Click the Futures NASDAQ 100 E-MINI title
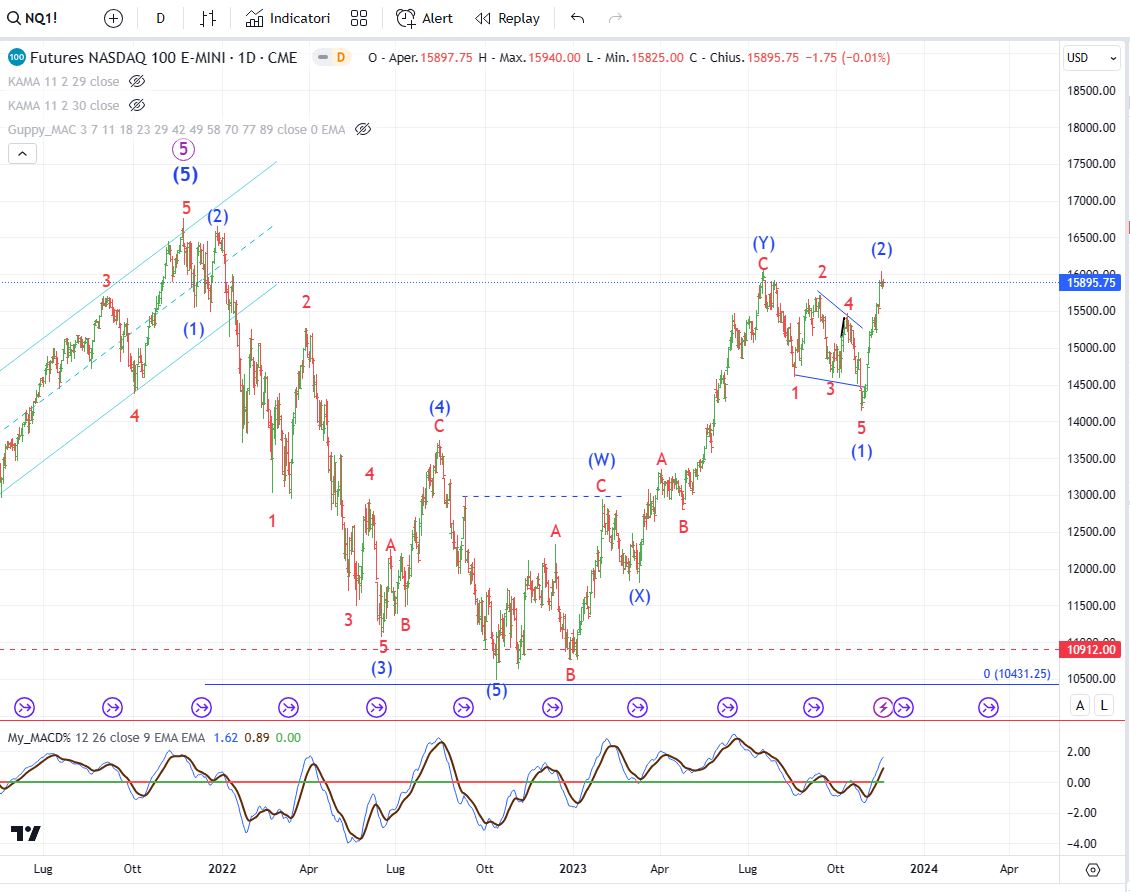 (164, 58)
